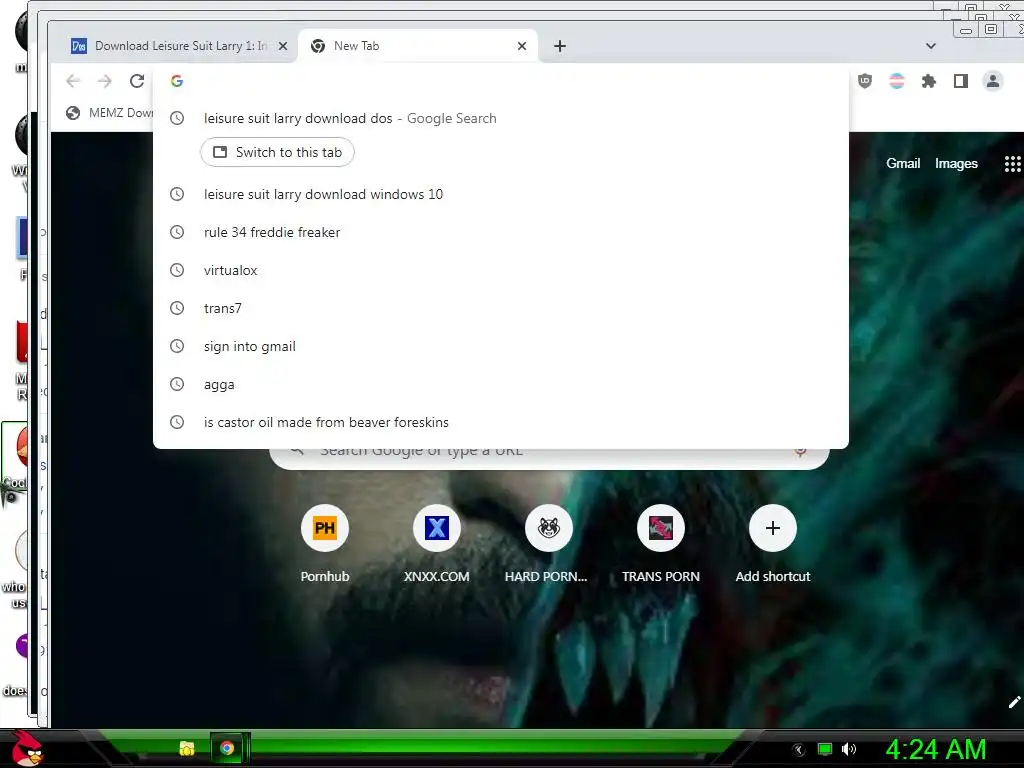This screenshot has height=768, width=1024.
Task: Open a new tab with plus button
Action: 560,46
